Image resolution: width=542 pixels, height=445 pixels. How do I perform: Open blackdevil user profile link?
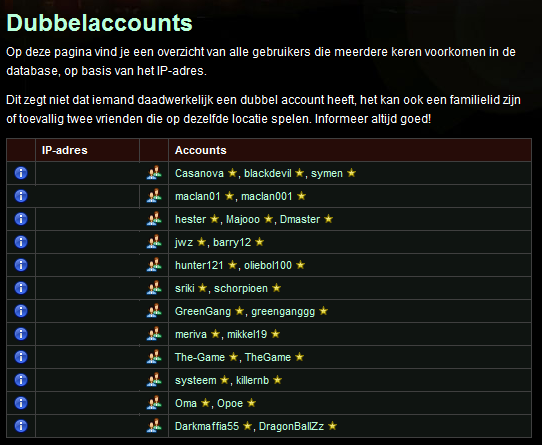point(268,173)
